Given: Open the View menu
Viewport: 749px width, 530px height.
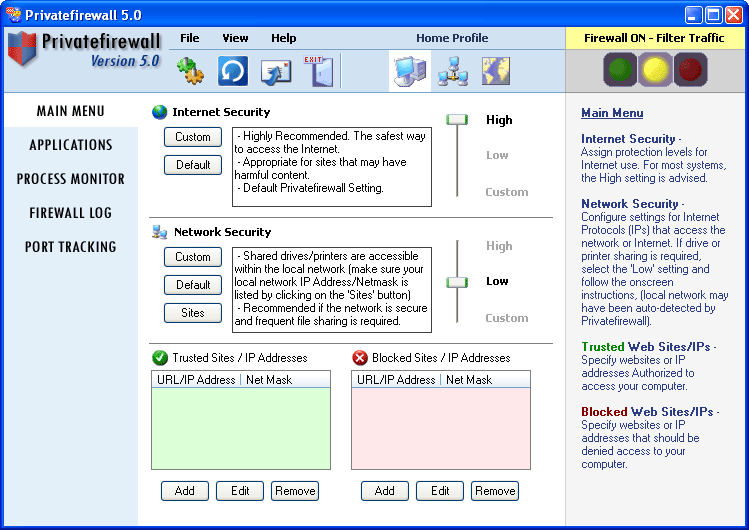Looking at the screenshot, I should point(235,38).
